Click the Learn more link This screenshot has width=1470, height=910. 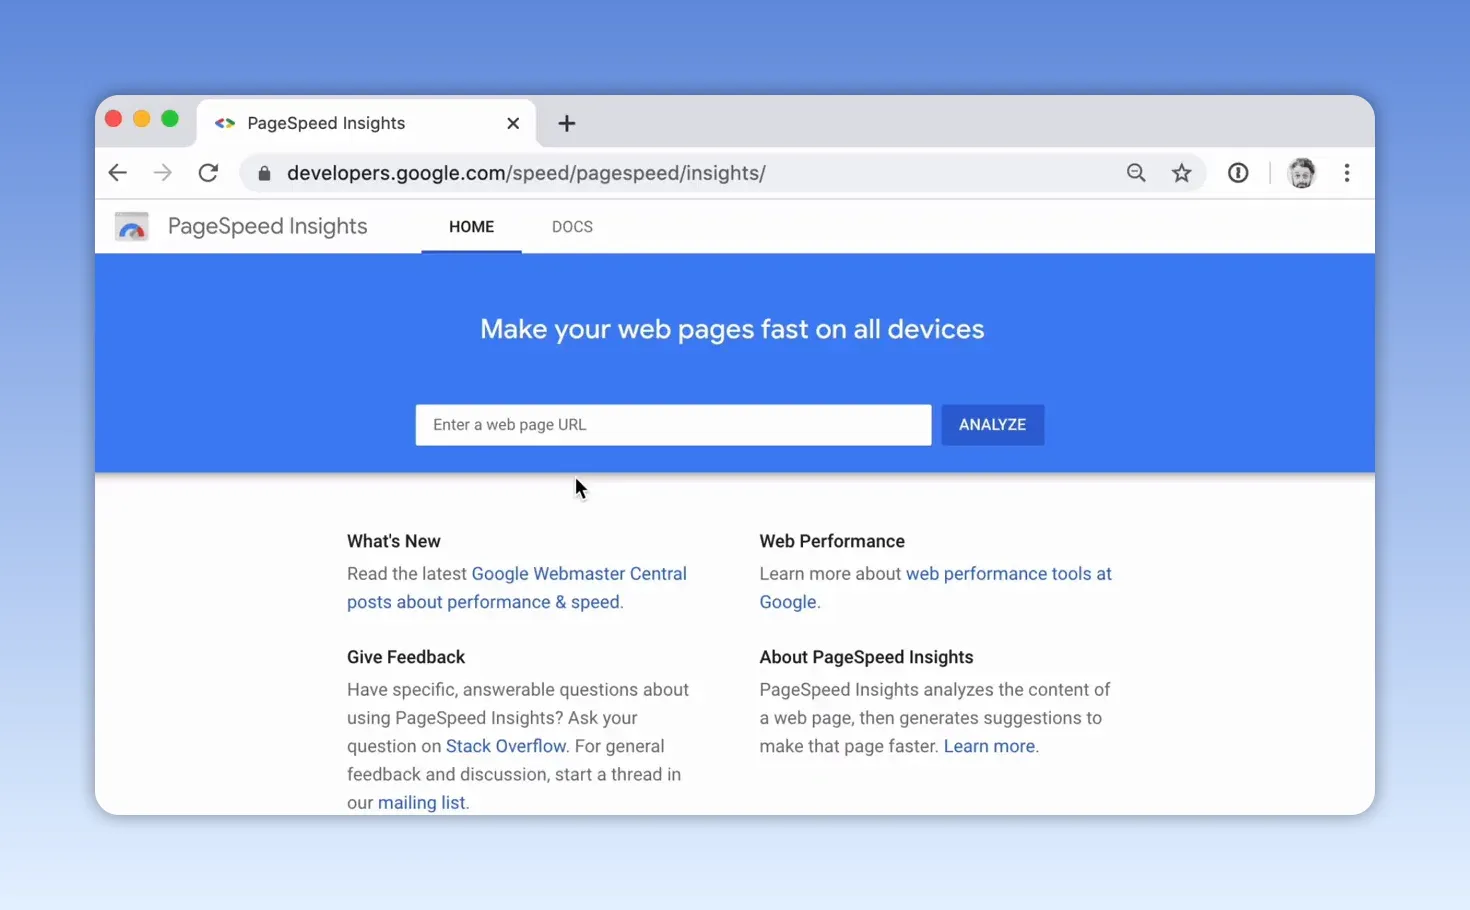click(x=989, y=746)
